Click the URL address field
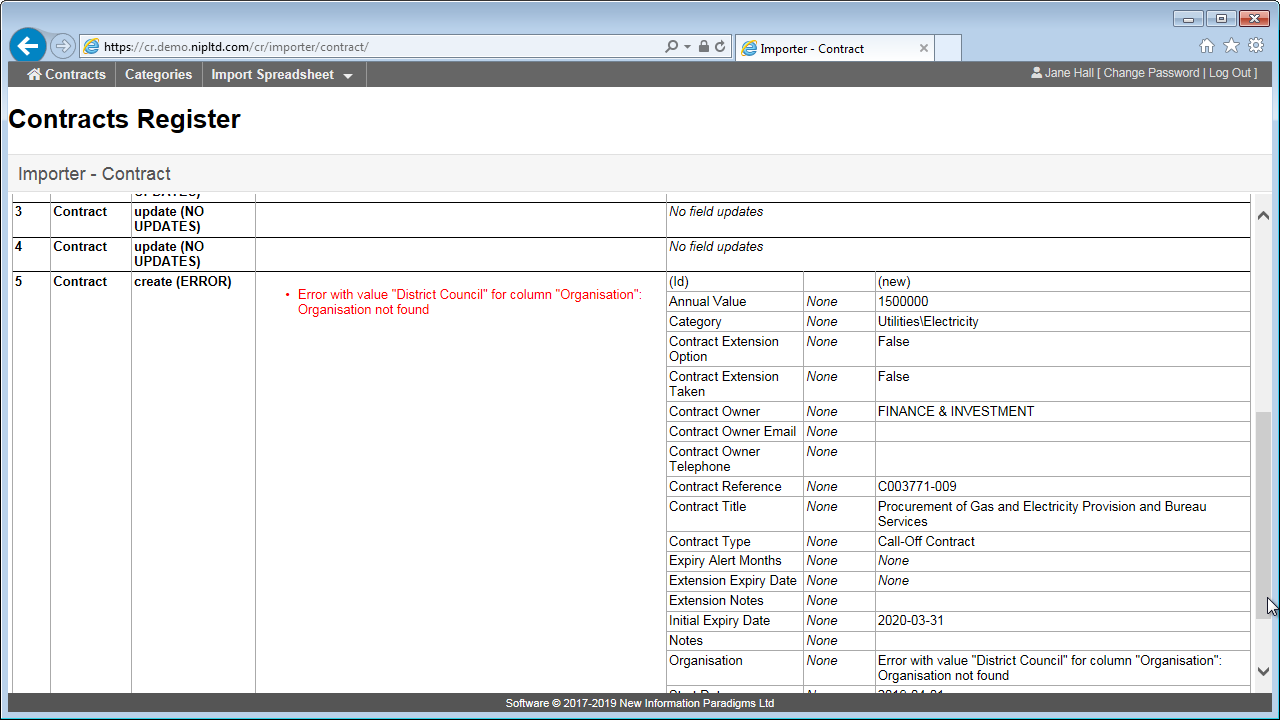Image resolution: width=1280 pixels, height=720 pixels. [380, 47]
